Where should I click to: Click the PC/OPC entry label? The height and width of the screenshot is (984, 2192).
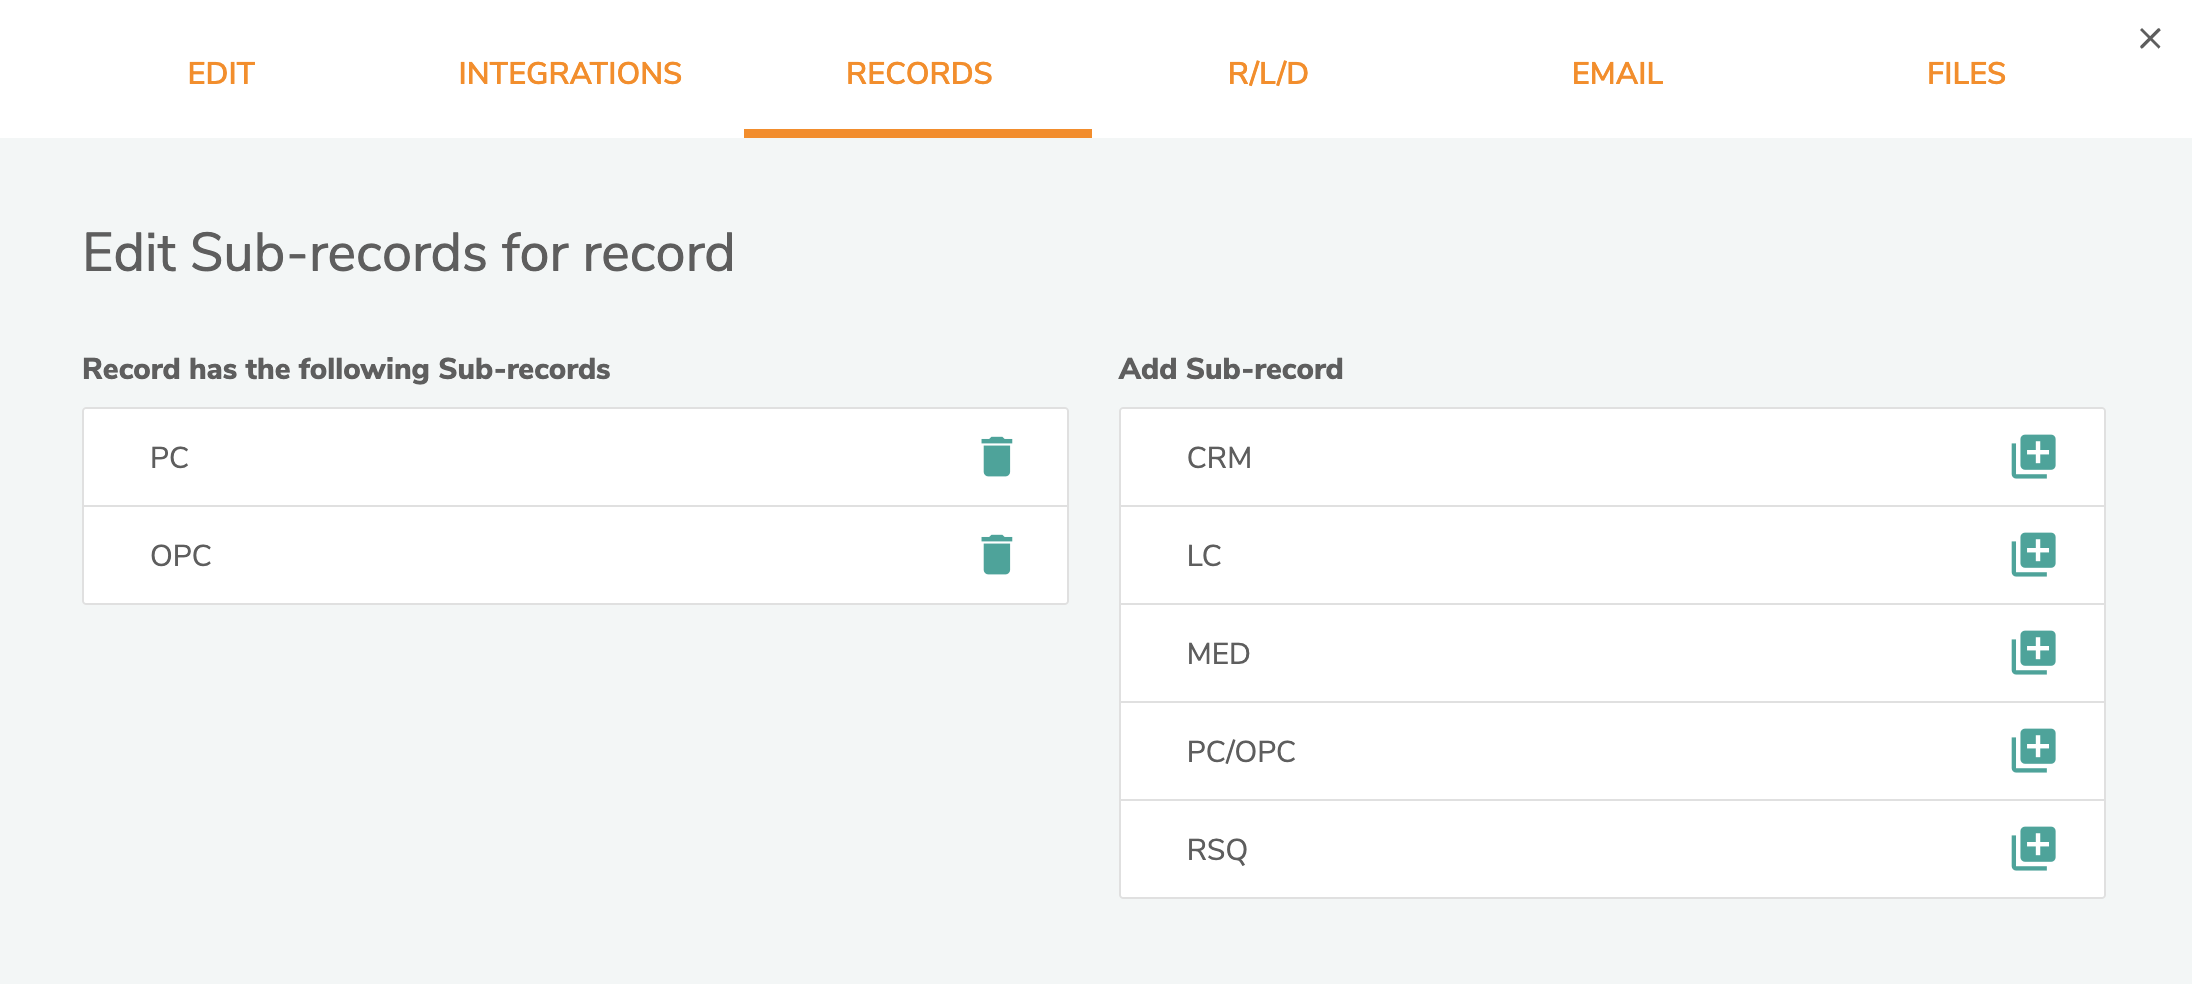(1240, 752)
